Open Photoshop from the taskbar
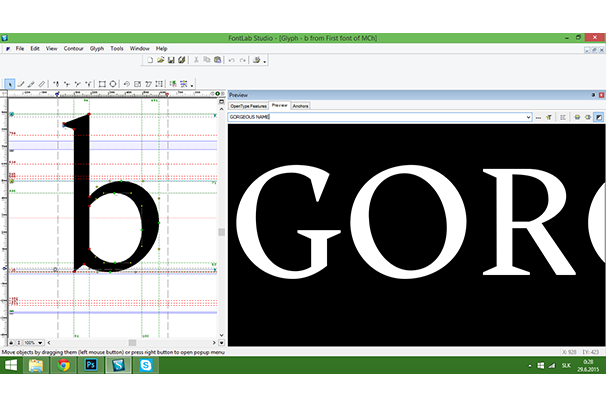Viewport: 606px width, 406px height. point(90,366)
